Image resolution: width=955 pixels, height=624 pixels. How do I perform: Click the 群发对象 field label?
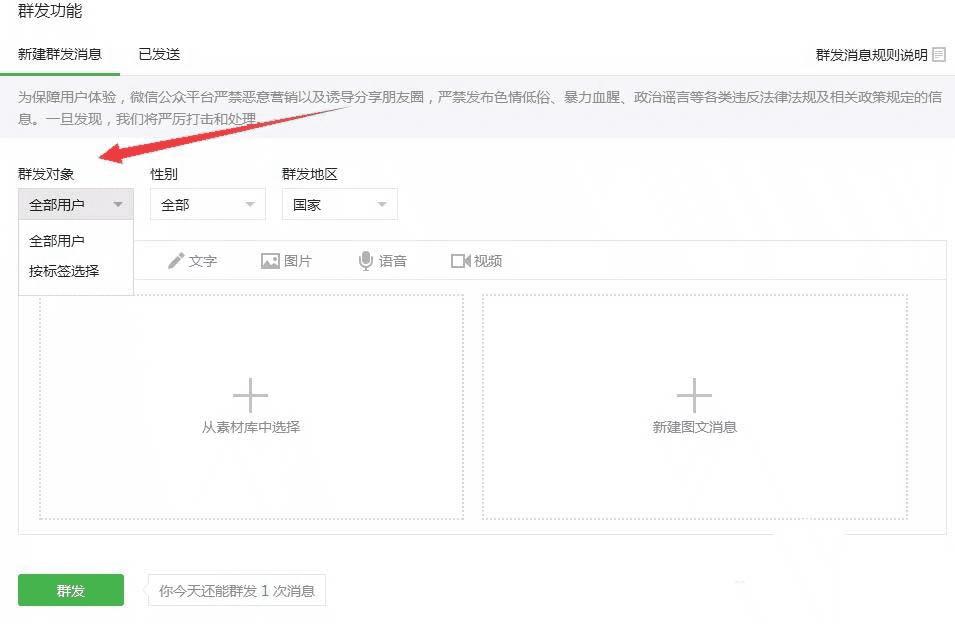click(46, 174)
